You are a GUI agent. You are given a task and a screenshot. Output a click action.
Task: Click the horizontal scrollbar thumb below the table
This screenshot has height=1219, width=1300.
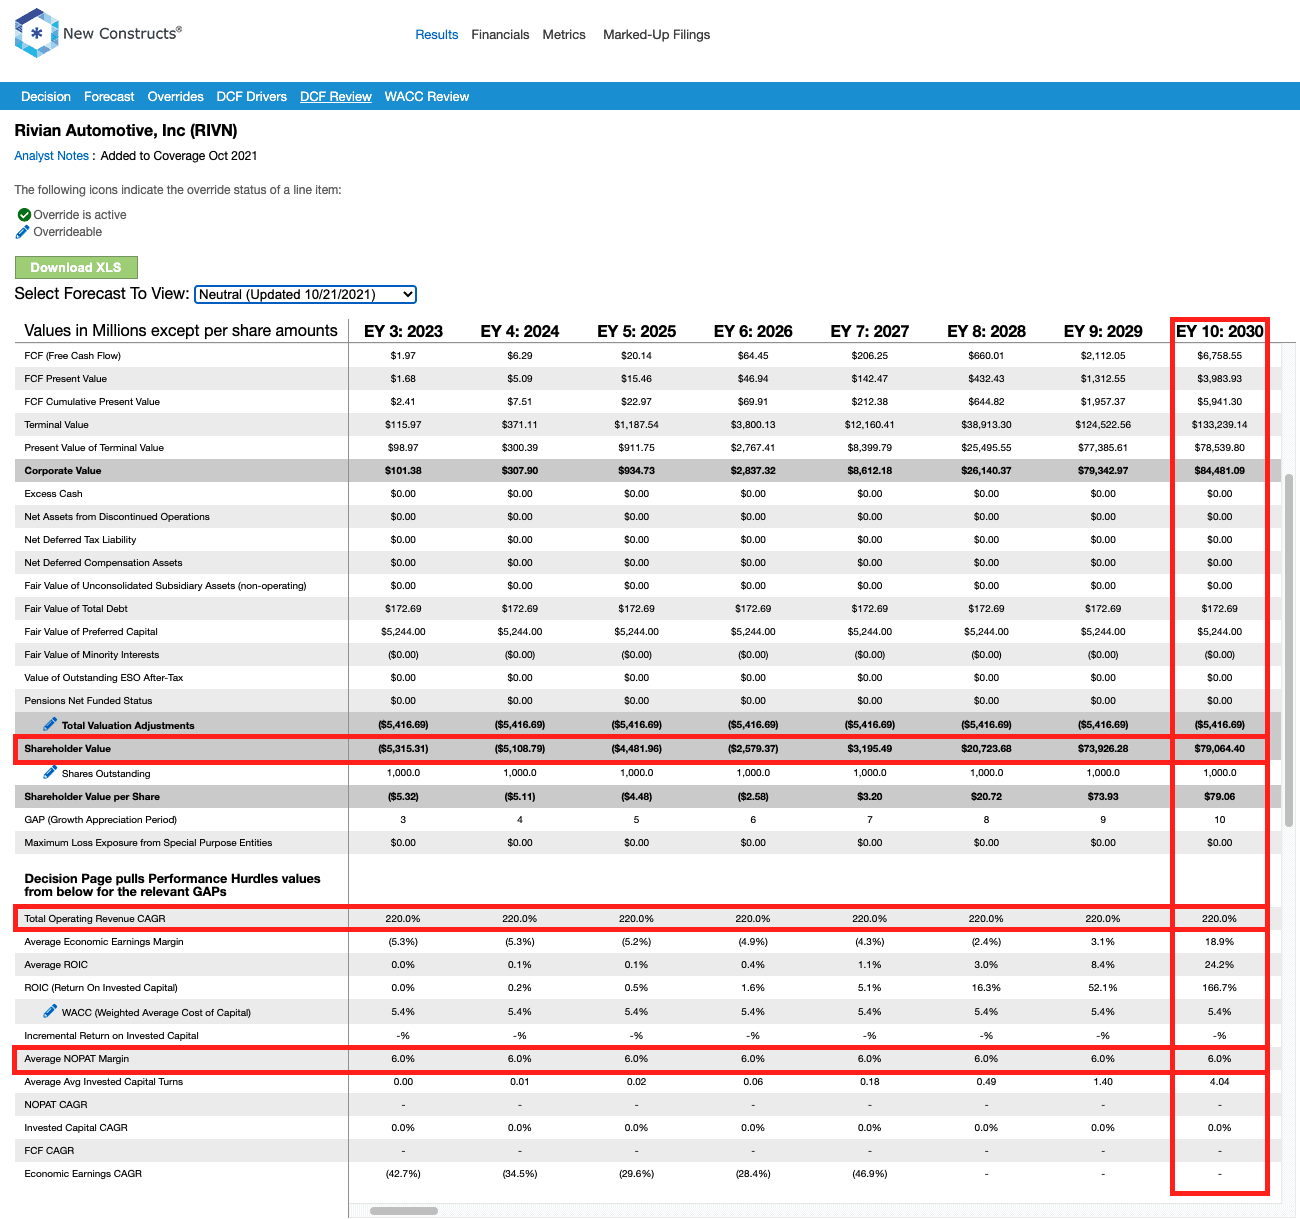pos(404,1211)
